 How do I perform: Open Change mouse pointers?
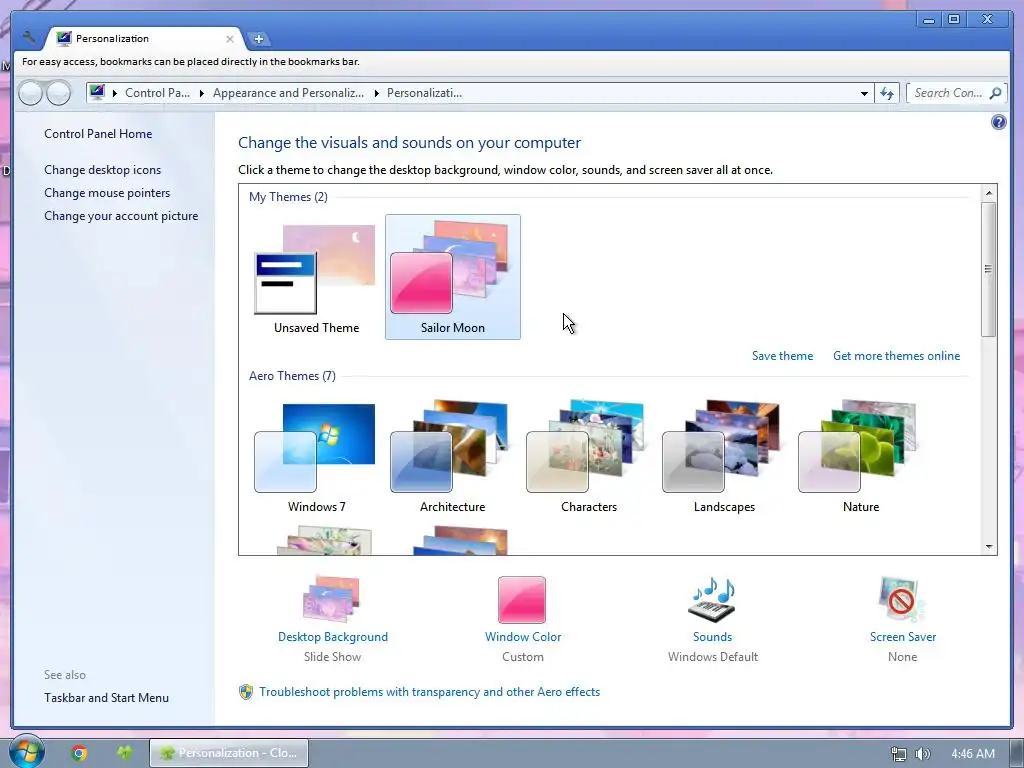(107, 193)
